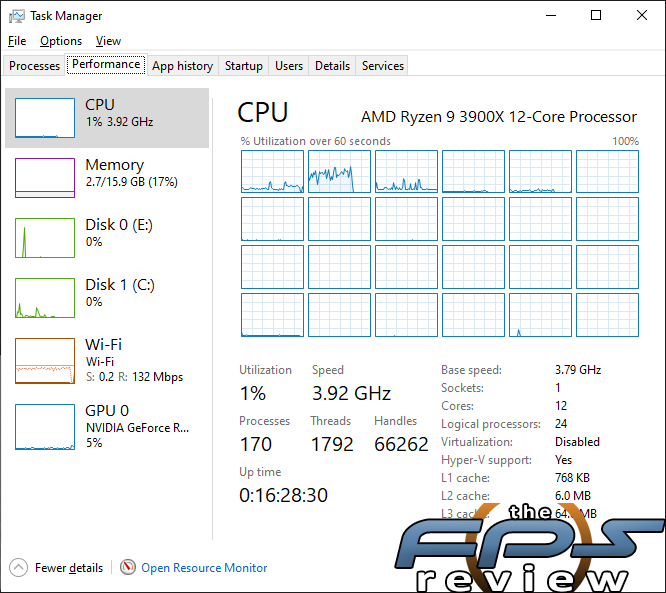Minimize the Task Manager window
The width and height of the screenshot is (666, 593).
[x=551, y=16]
